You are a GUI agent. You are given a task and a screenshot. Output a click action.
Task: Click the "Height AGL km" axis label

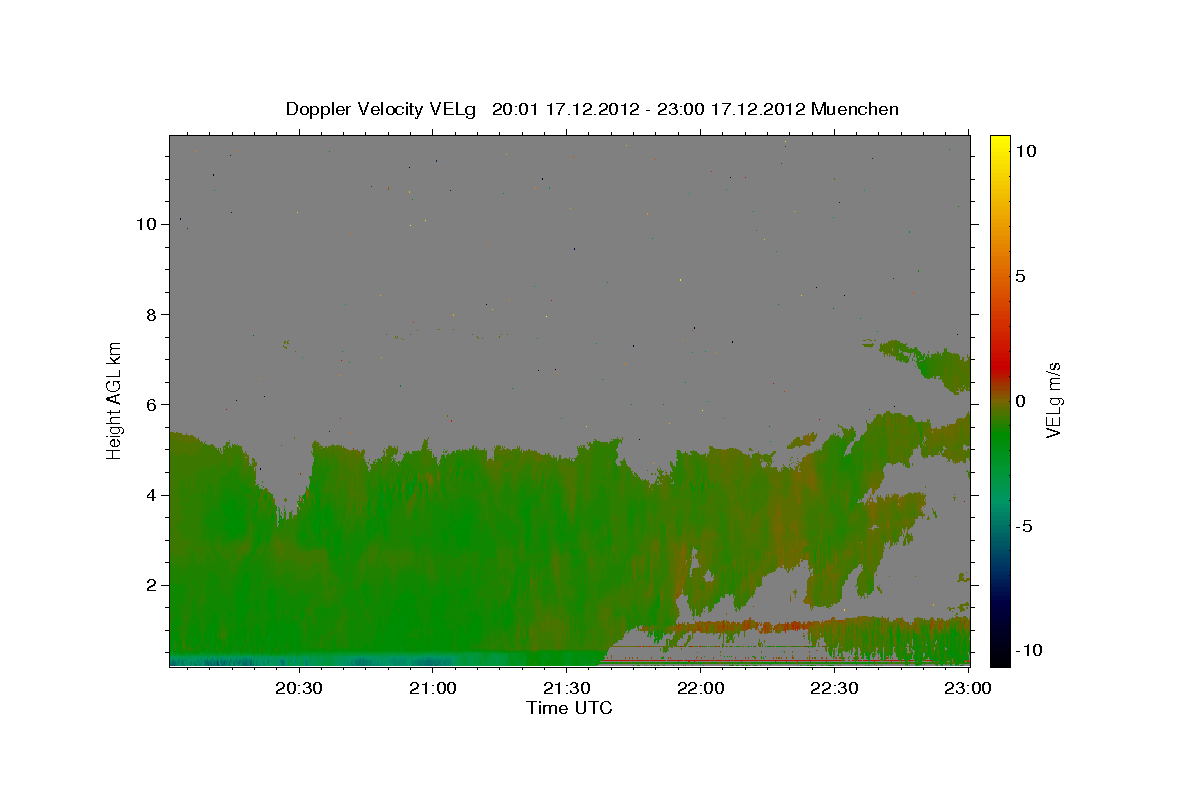[x=115, y=399]
